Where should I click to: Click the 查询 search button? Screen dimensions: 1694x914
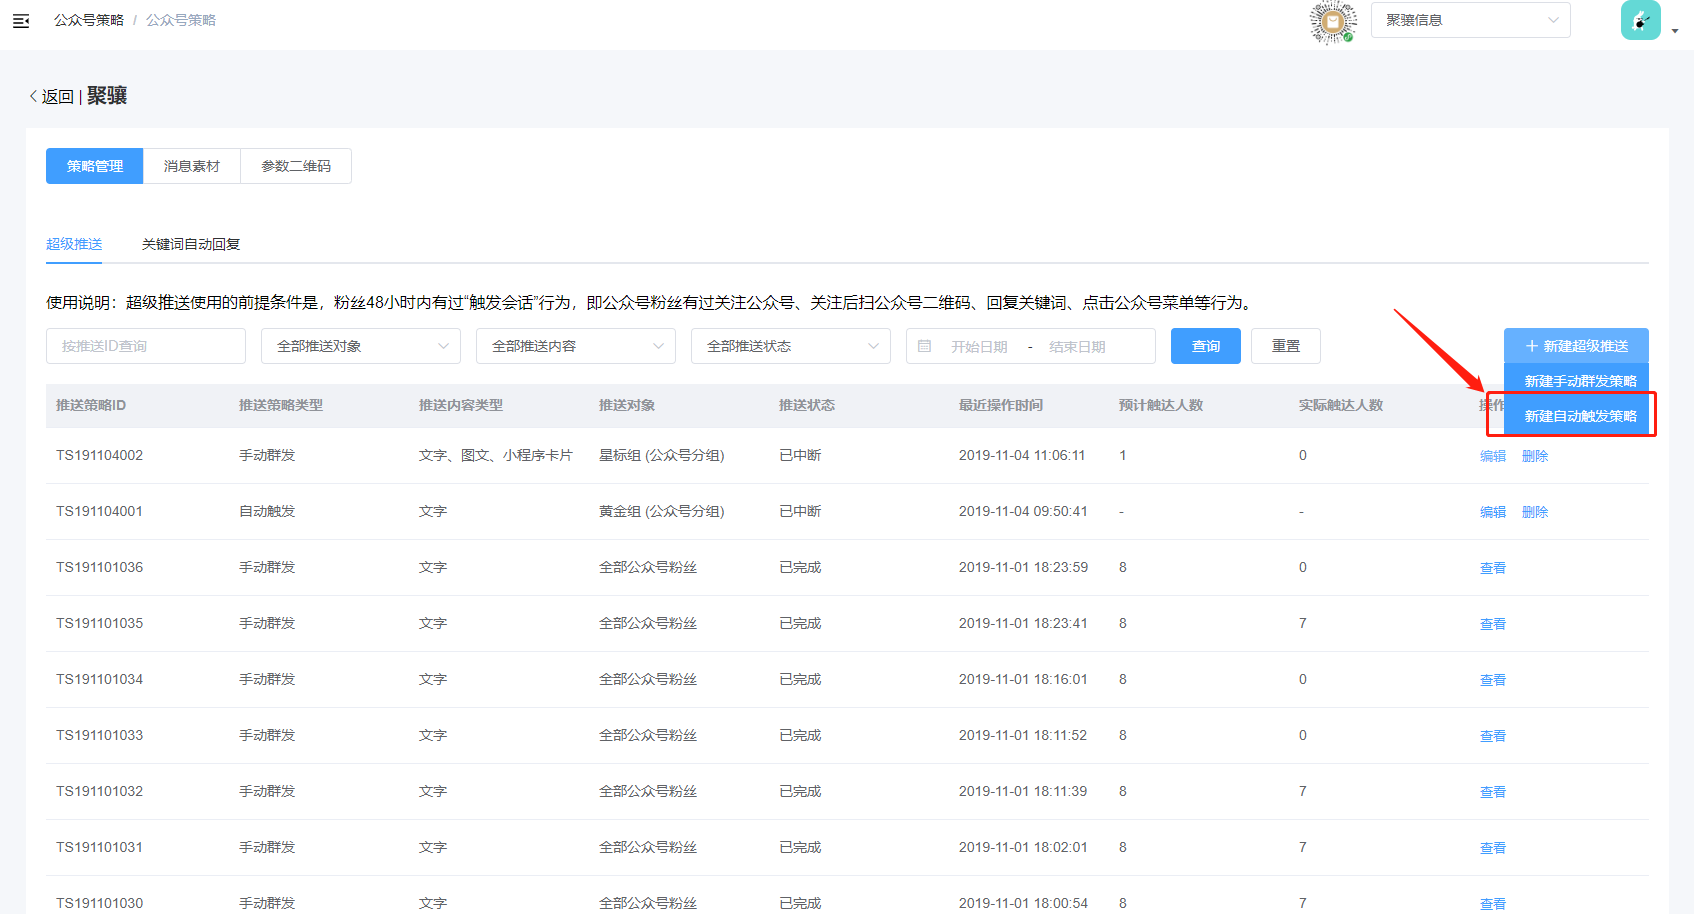1205,346
